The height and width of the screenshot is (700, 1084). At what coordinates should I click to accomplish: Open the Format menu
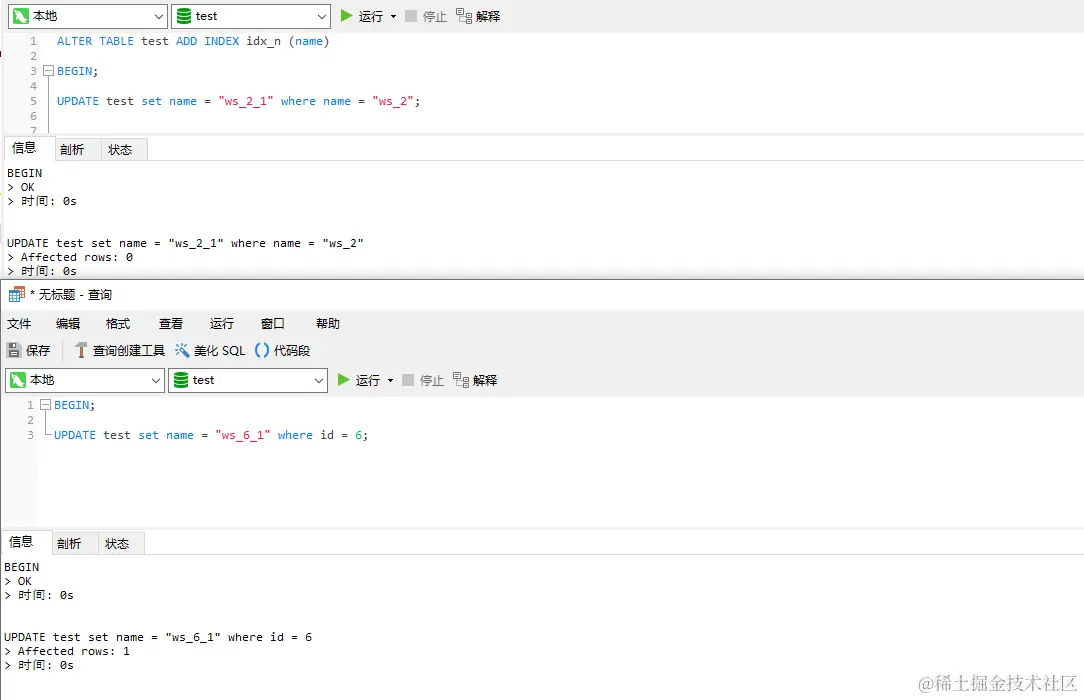[118, 323]
